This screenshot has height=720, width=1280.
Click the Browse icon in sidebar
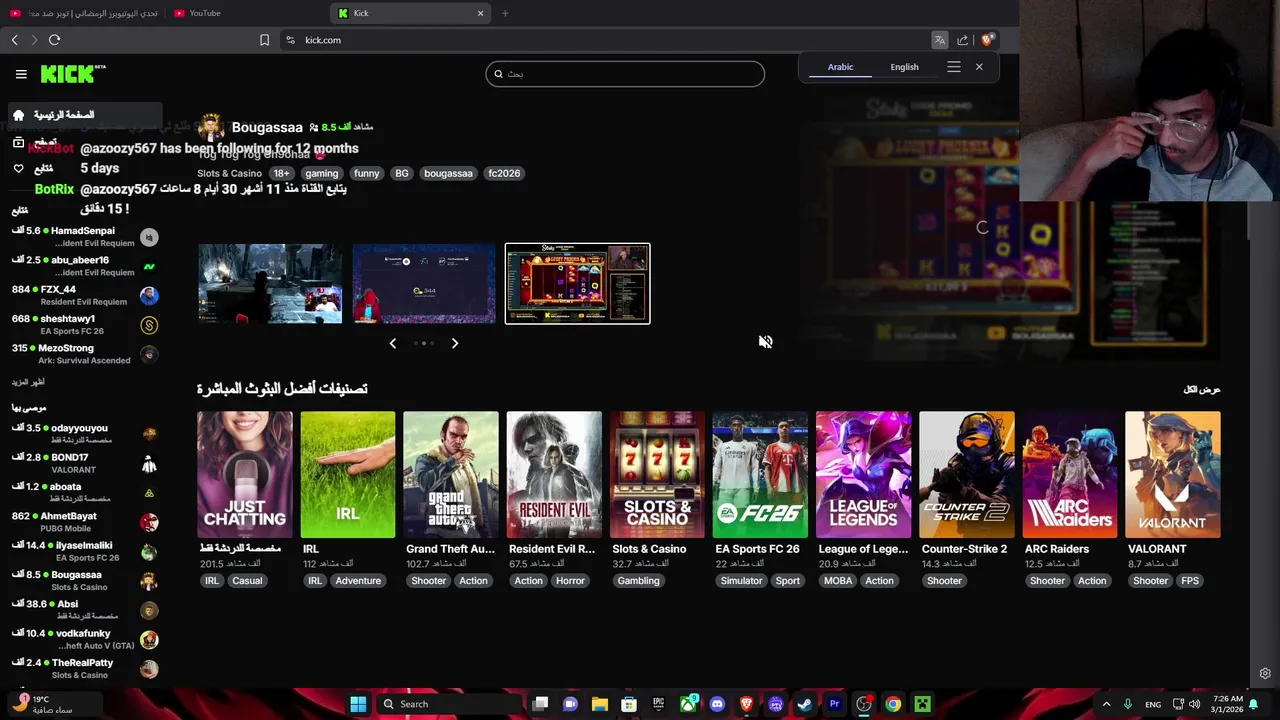(18, 142)
